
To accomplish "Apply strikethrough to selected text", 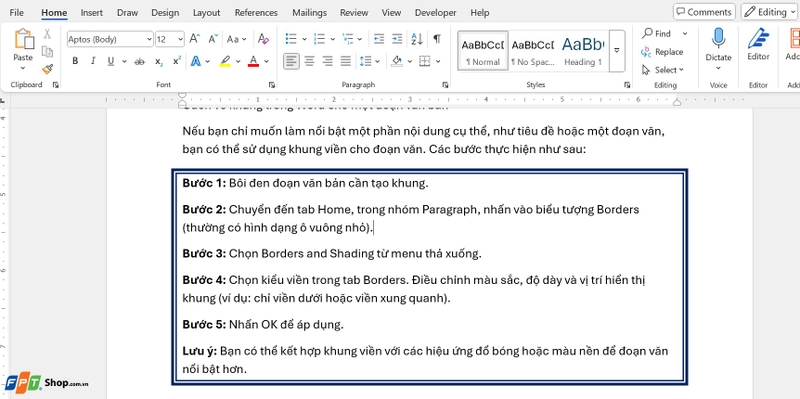I will tap(139, 62).
